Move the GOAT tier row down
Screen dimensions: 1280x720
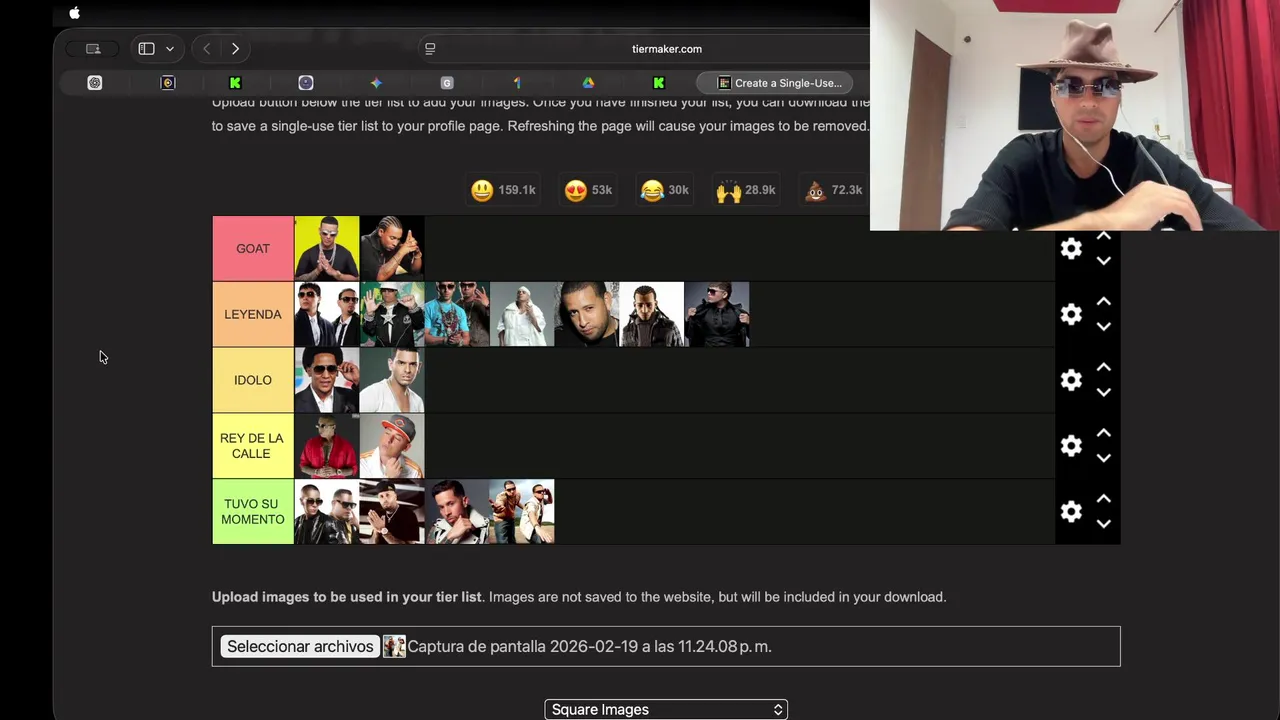[x=1103, y=261]
